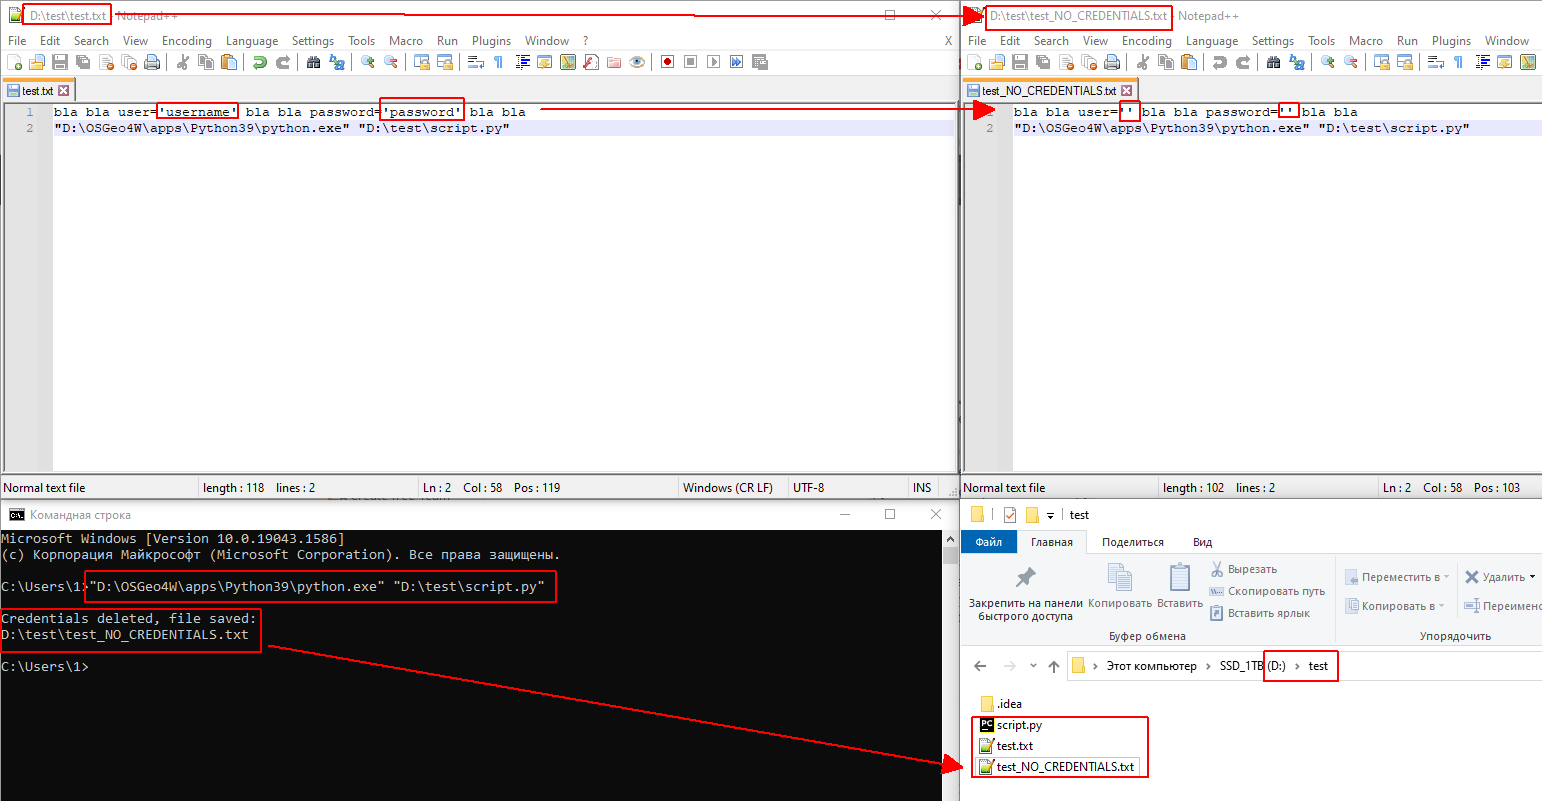Click the Windows (CR LF) status bar field
The height and width of the screenshot is (801, 1542).
coord(728,488)
